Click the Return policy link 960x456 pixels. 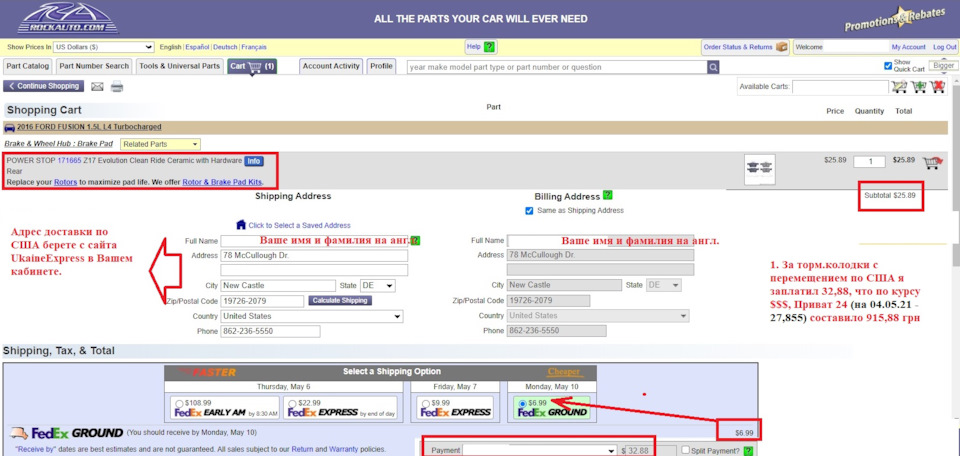coord(302,449)
